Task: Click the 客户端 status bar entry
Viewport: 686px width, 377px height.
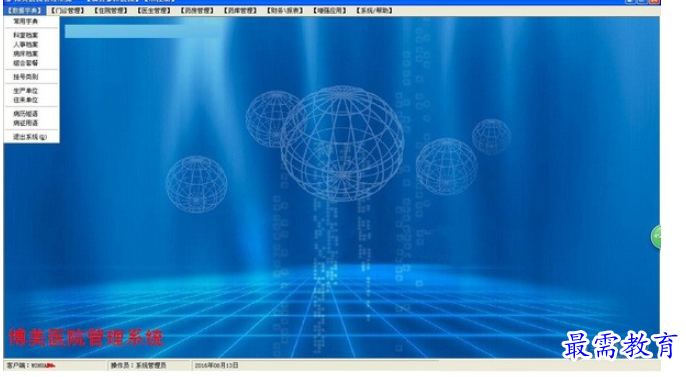Action: click(x=30, y=365)
